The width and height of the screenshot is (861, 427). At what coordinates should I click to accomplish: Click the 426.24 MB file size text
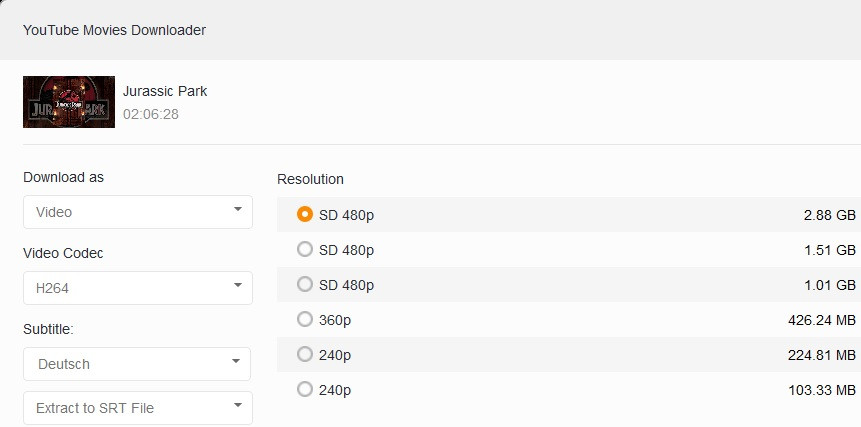[822, 320]
